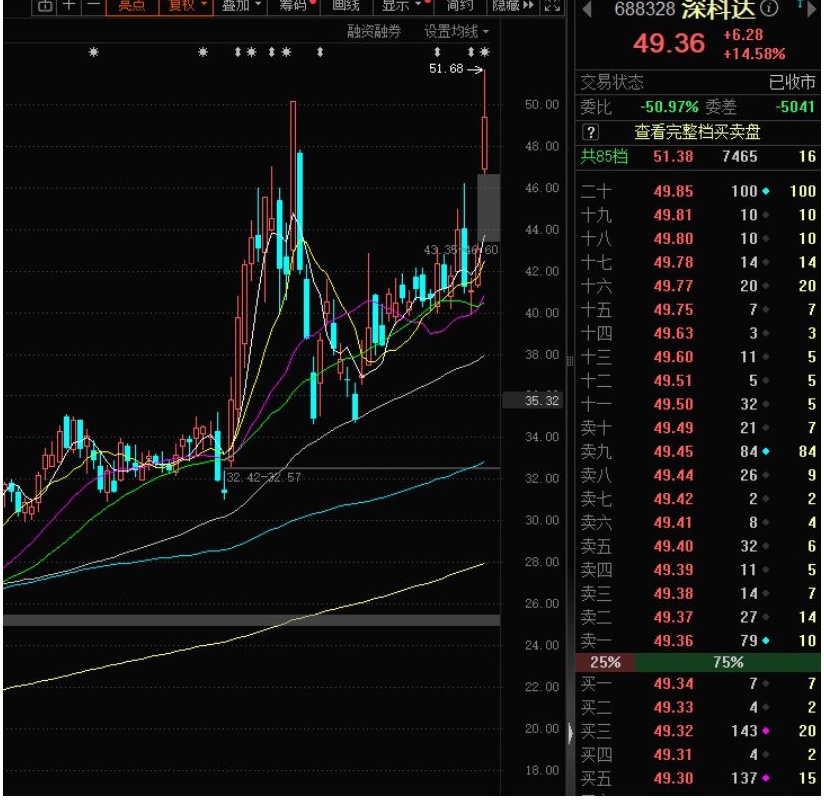Open the 叠加 overlay dropdown
This screenshot has width=824, height=806.
click(x=241, y=6)
